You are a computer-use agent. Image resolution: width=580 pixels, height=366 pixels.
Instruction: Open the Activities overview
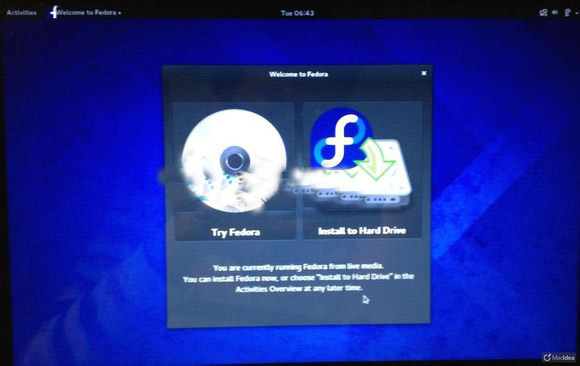tap(21, 13)
